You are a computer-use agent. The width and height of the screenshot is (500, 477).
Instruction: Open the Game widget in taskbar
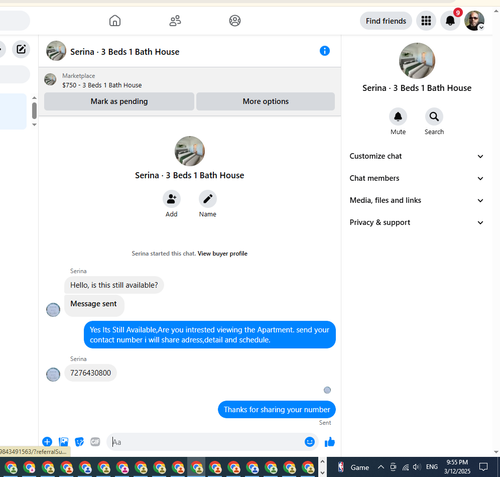click(x=354, y=467)
